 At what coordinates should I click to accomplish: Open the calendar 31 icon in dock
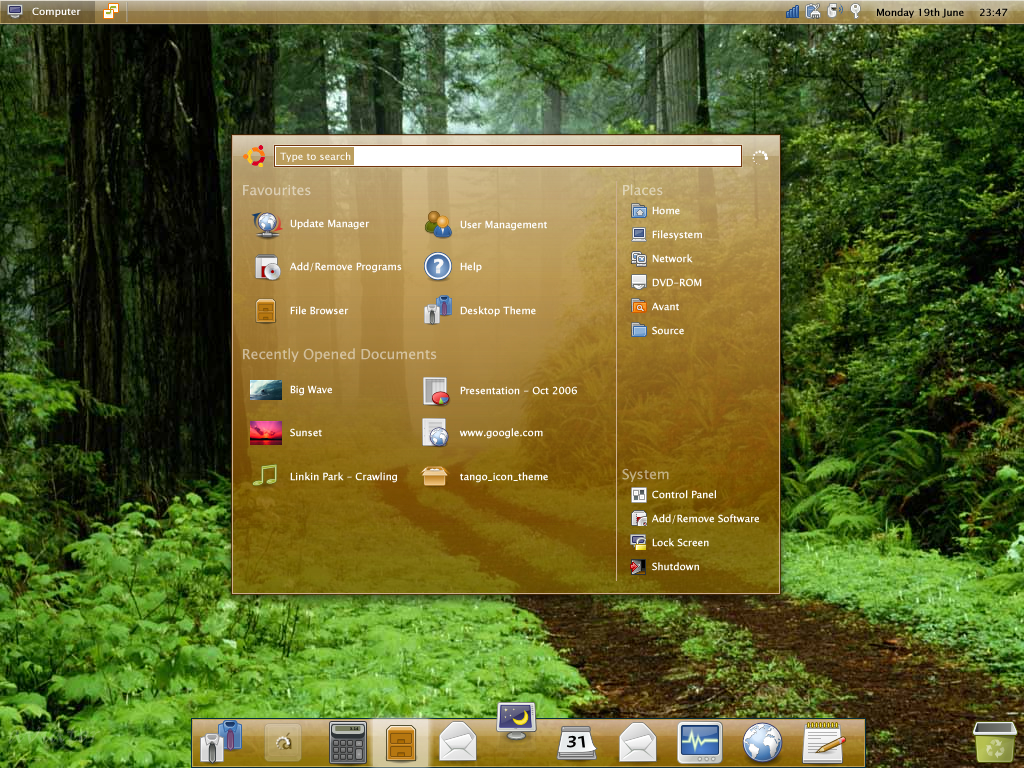[577, 743]
